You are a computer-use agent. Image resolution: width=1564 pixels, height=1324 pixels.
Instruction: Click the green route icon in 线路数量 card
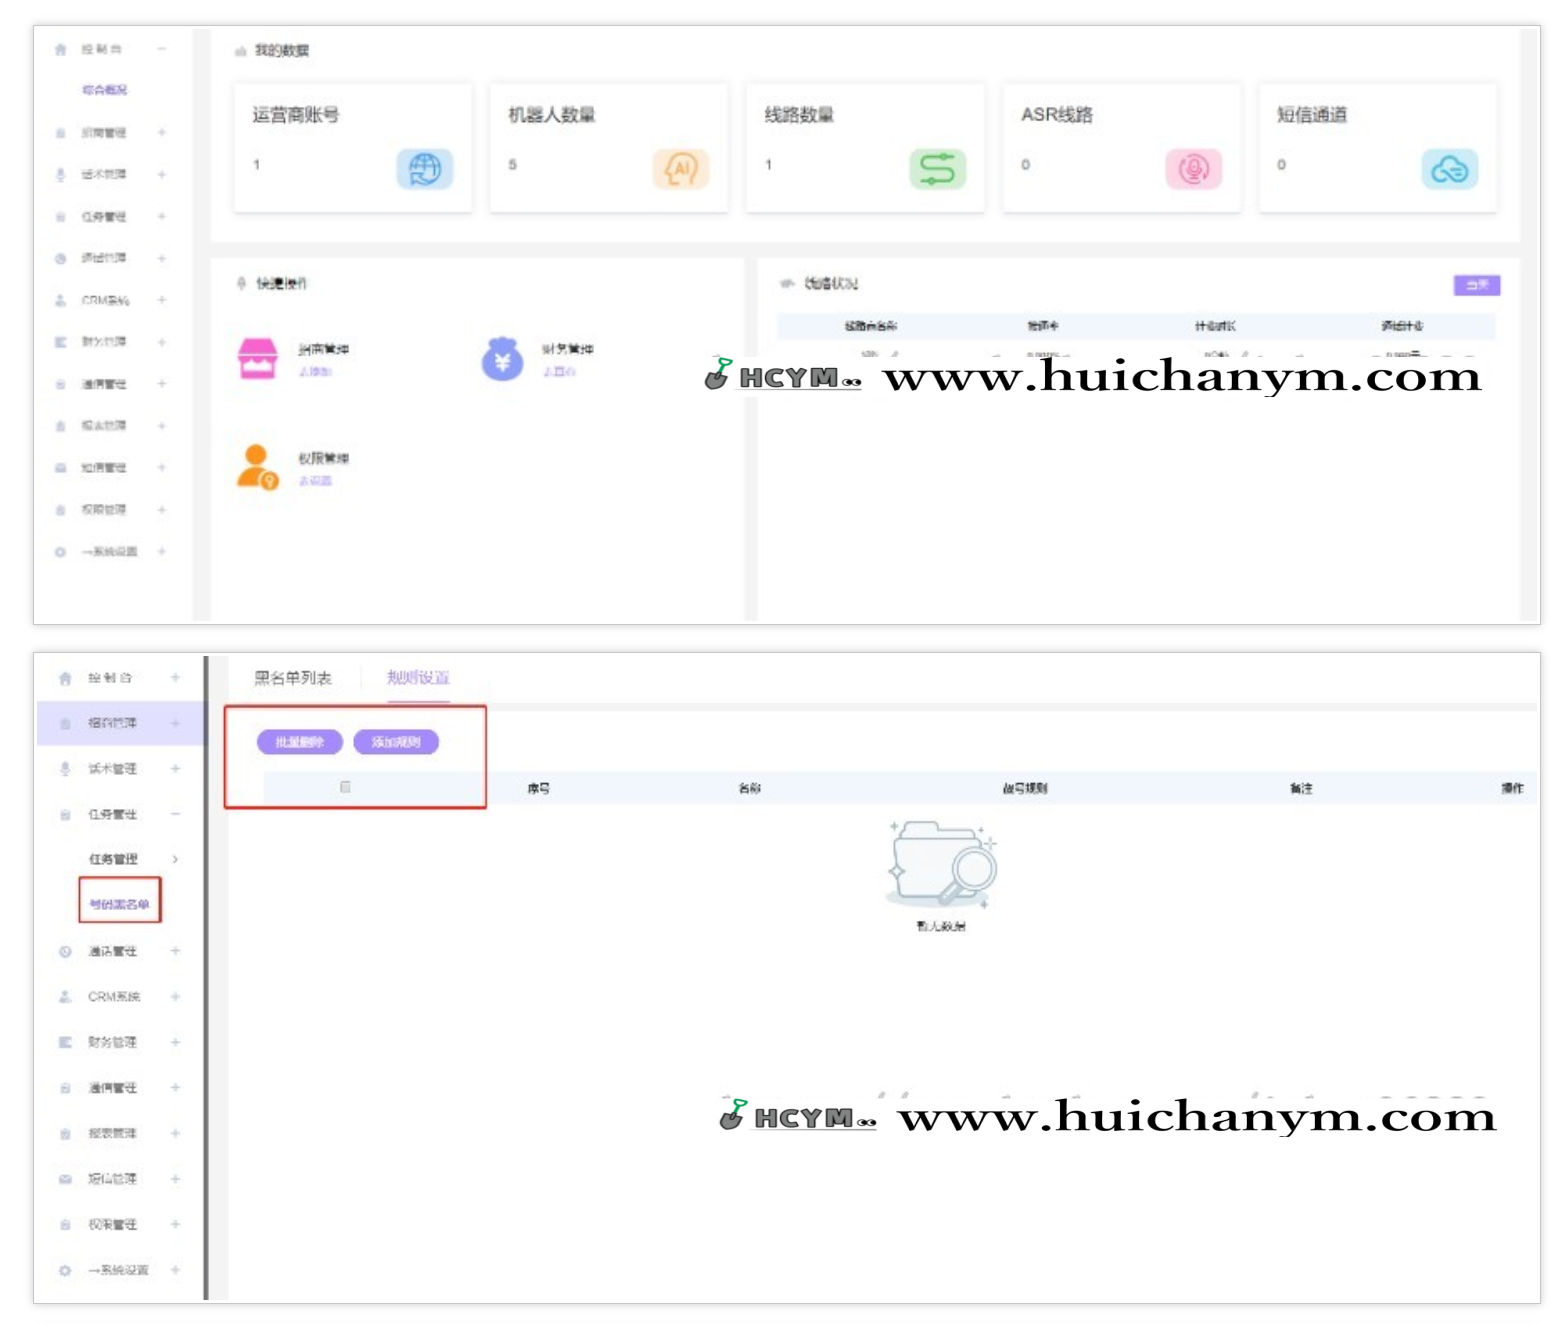pyautogui.click(x=936, y=169)
